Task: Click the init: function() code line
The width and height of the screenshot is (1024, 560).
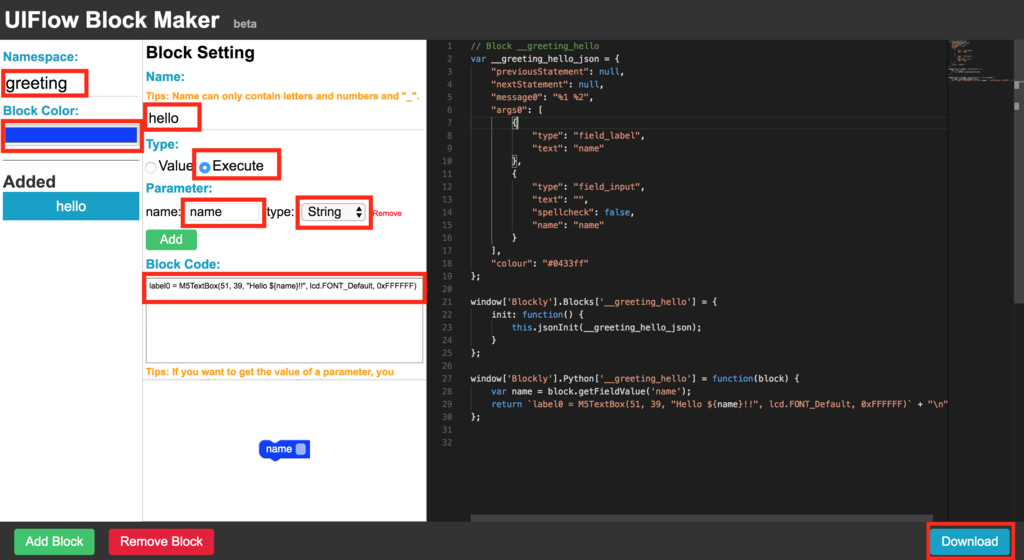Action: tap(537, 315)
